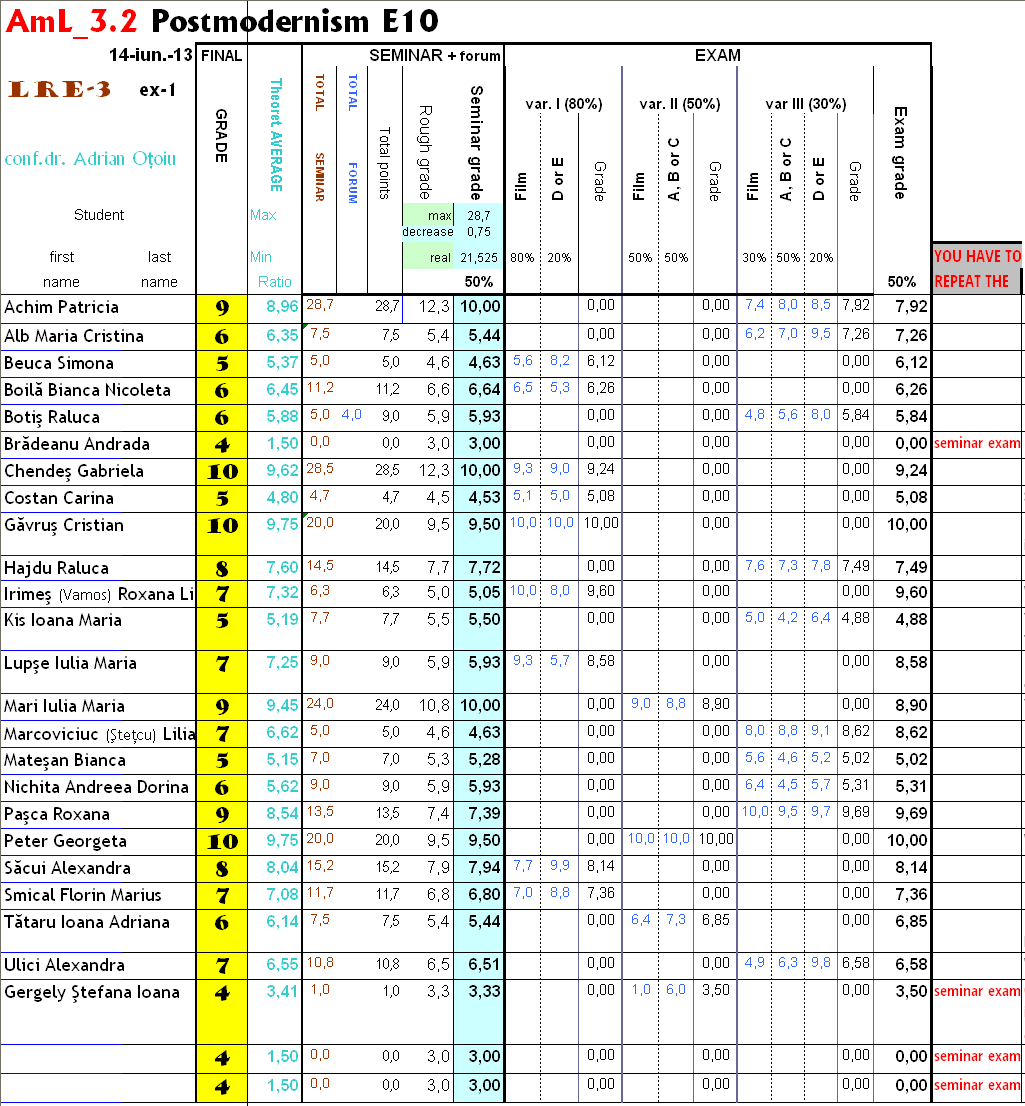Select the 'var III (30%)' header
The height and width of the screenshot is (1106, 1025).
tap(806, 104)
